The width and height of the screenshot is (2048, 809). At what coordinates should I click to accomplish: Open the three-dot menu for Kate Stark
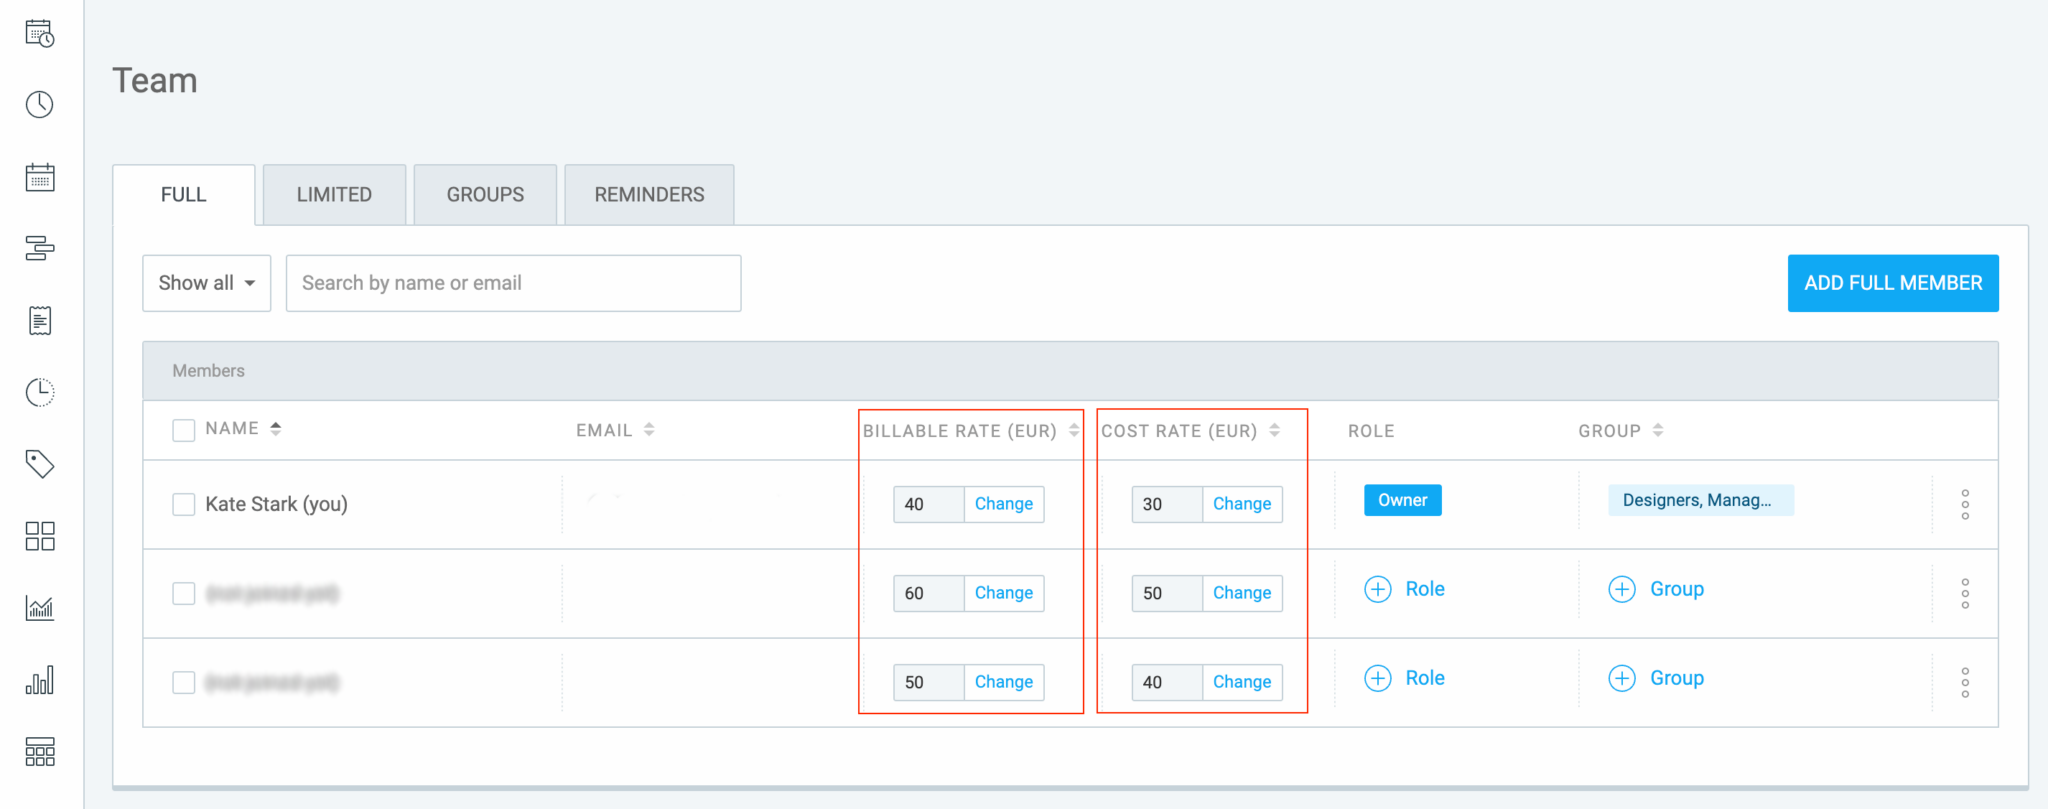click(1964, 505)
